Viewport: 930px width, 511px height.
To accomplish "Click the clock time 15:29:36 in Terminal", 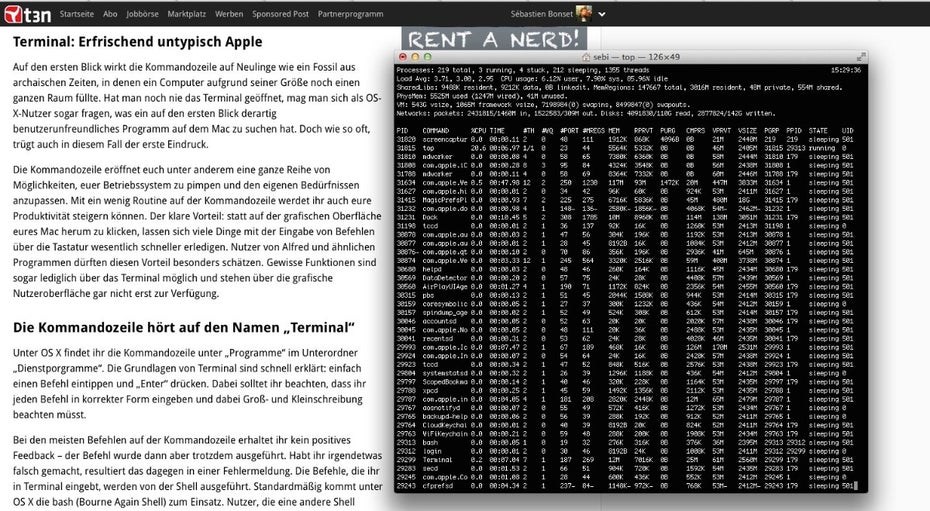I will [846, 70].
